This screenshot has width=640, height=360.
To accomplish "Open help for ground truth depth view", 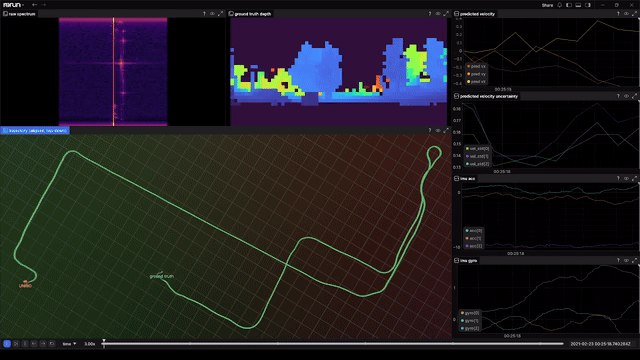I will (429, 14).
